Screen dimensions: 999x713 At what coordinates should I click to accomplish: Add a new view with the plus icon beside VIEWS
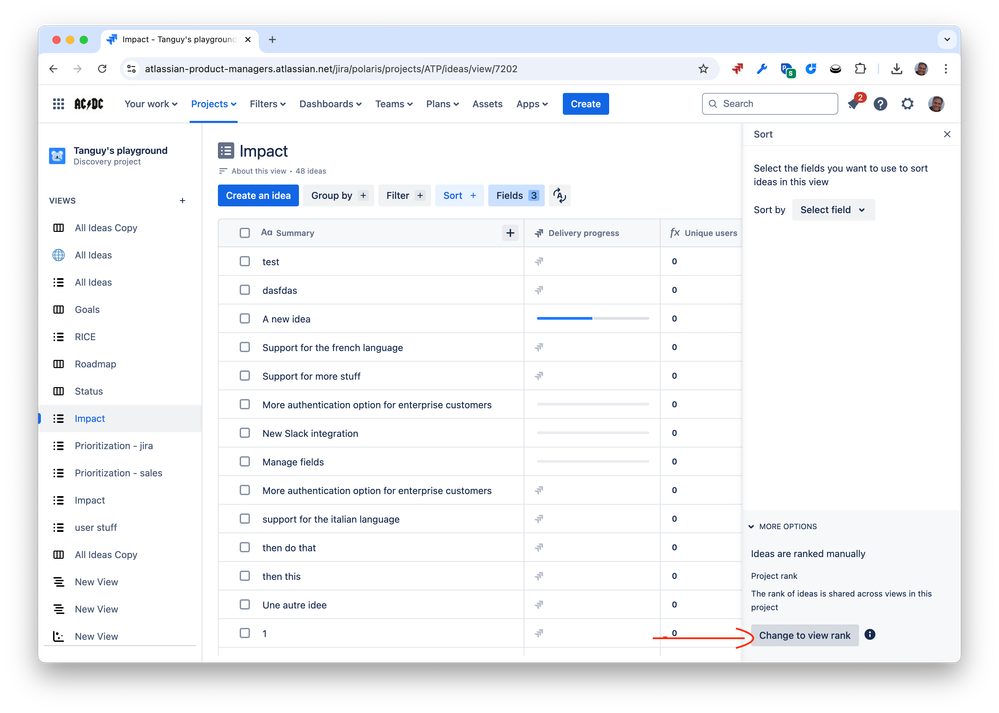[182, 201]
